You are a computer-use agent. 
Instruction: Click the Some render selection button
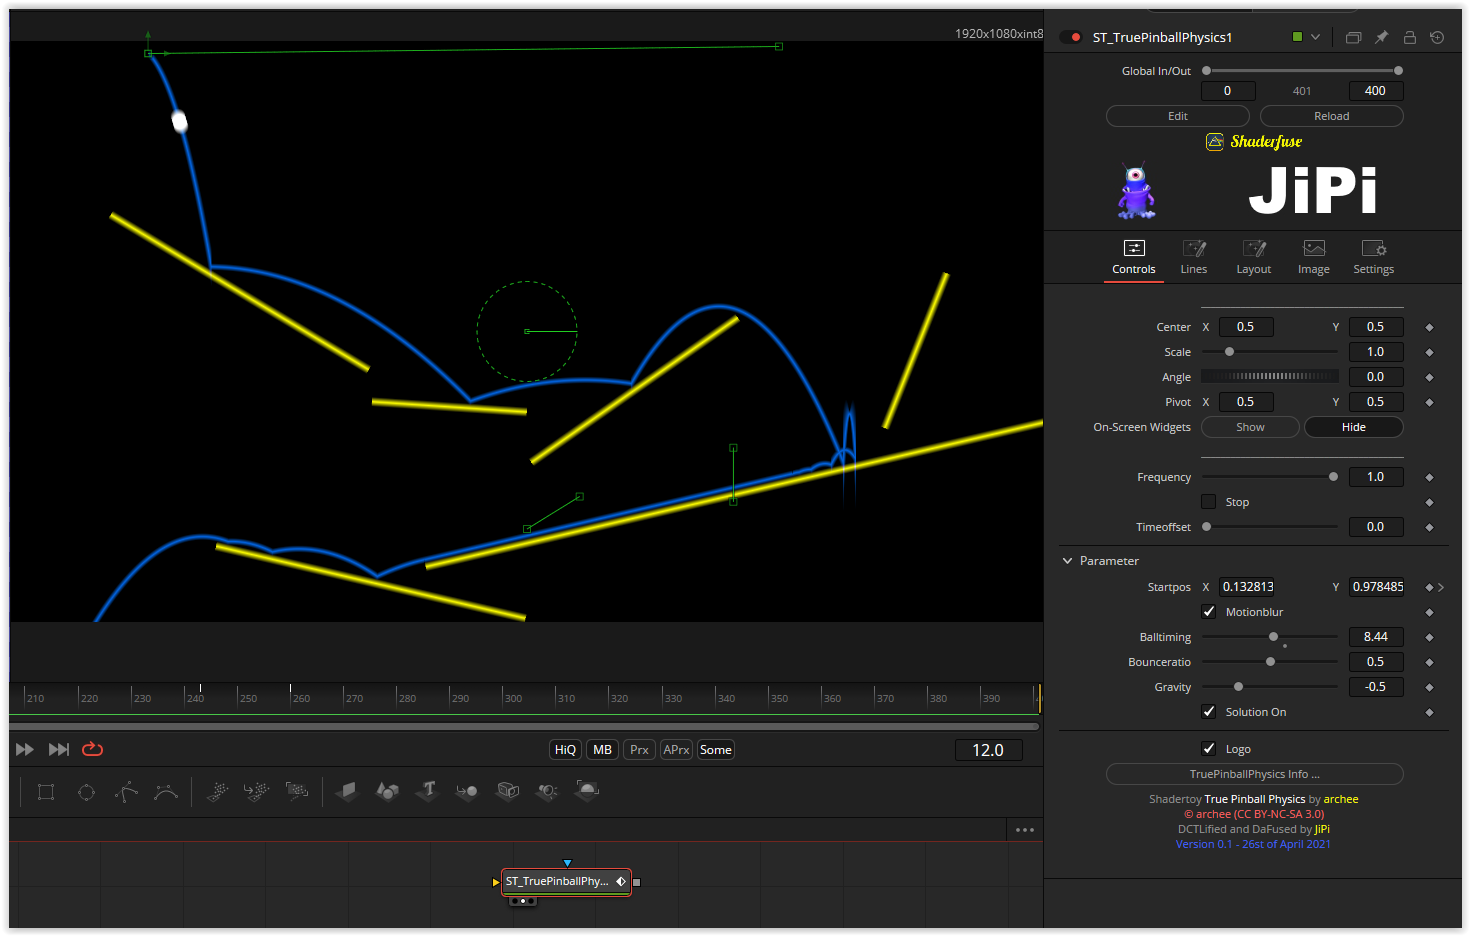click(x=716, y=750)
